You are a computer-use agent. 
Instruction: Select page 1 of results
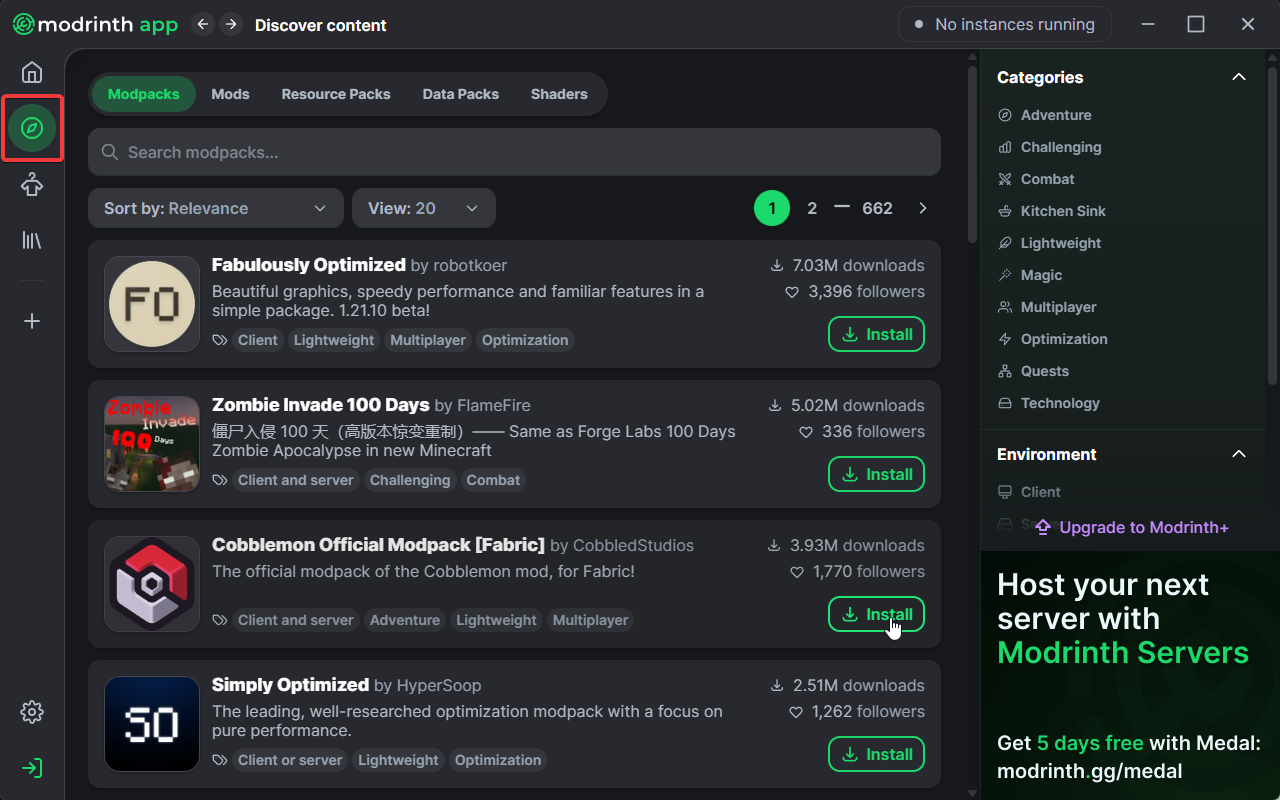pyautogui.click(x=772, y=208)
